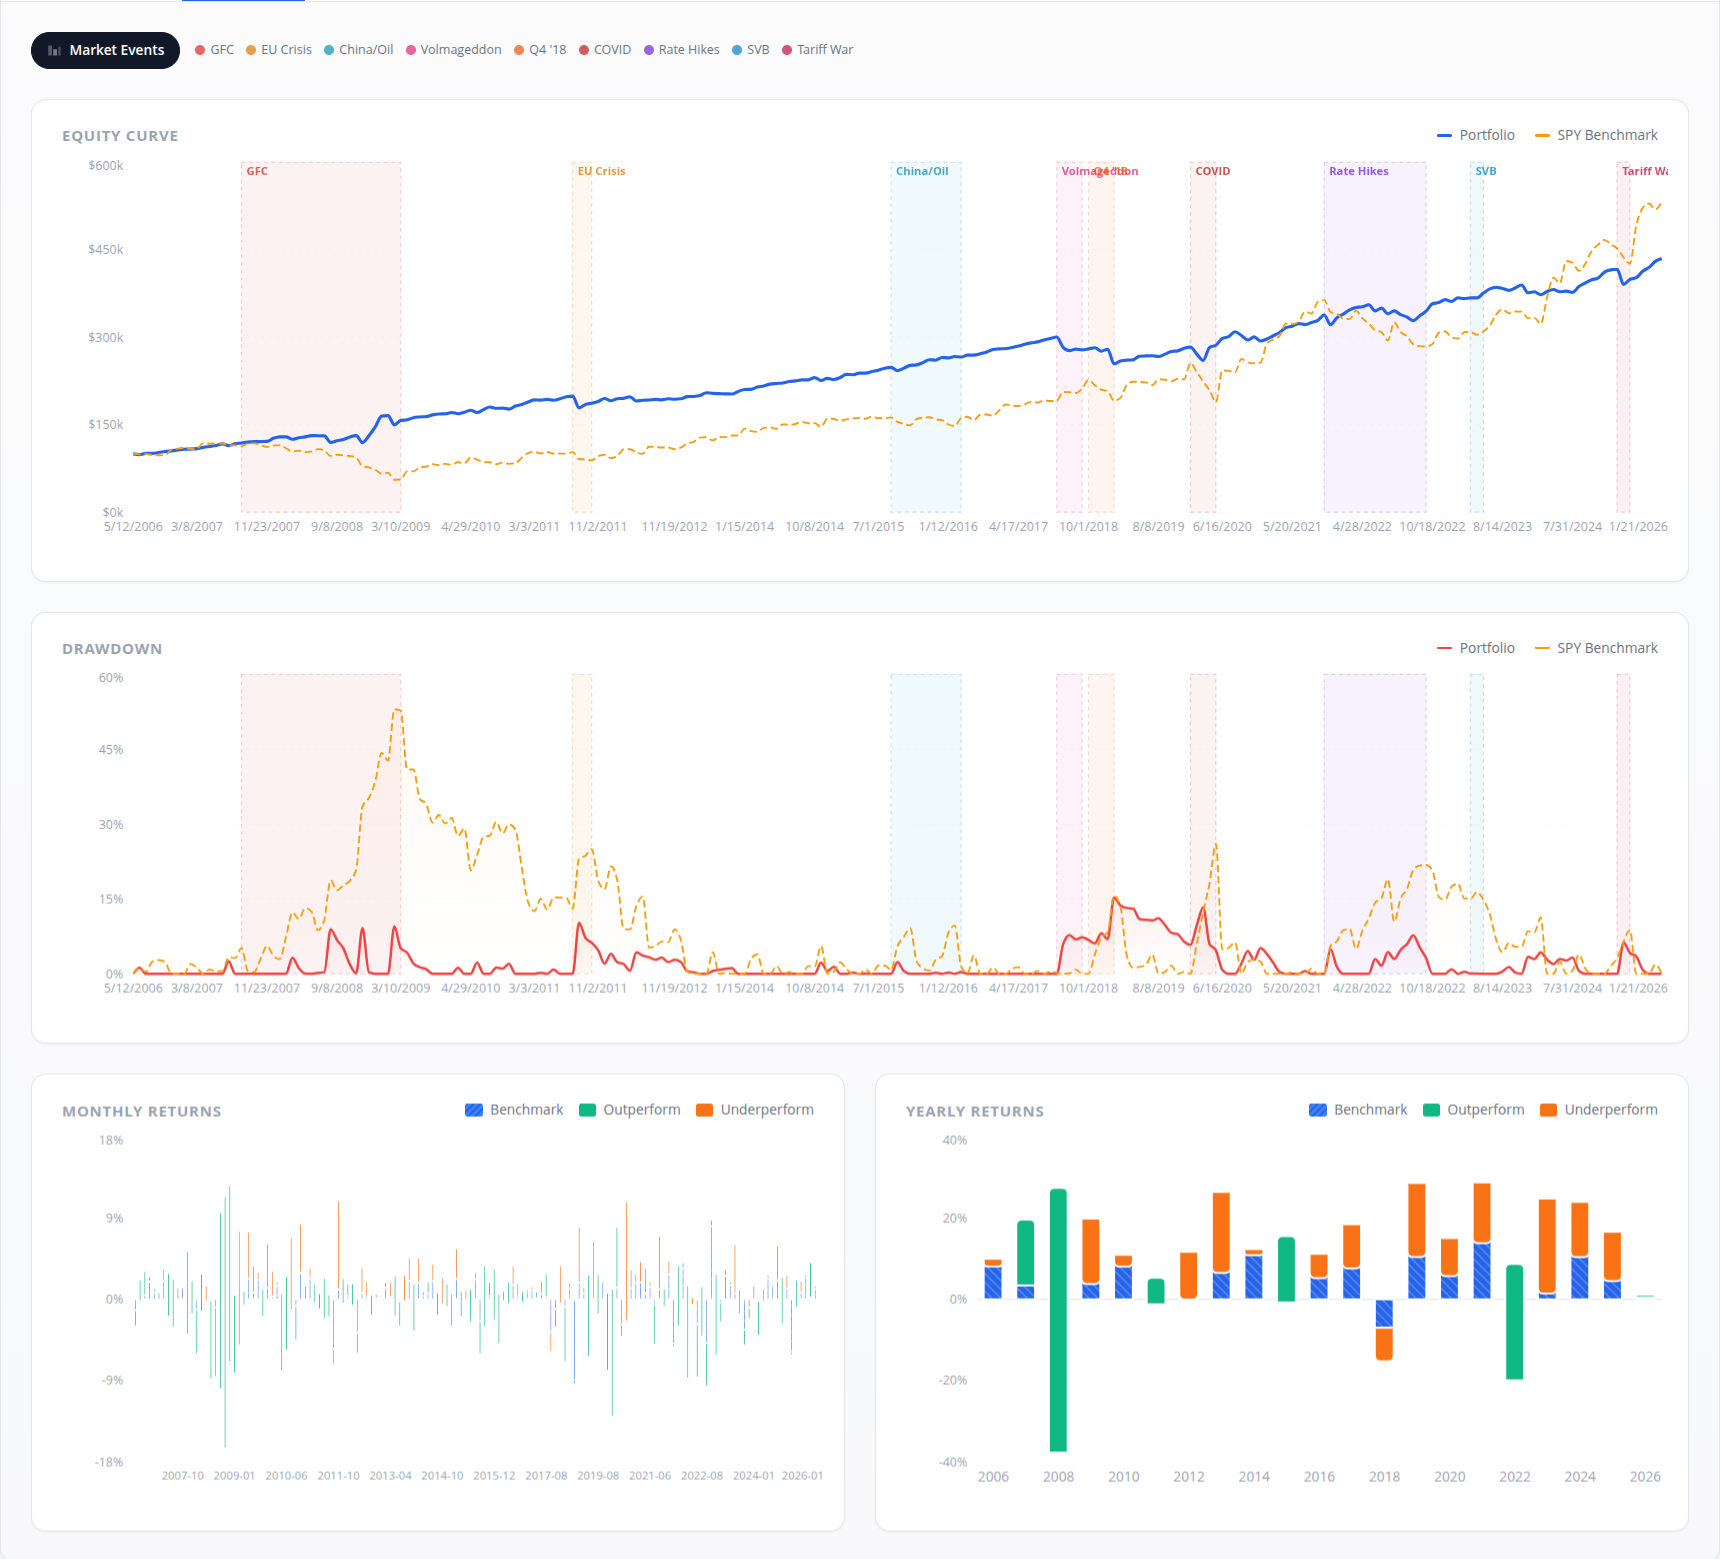The image size is (1720, 1559).
Task: Click the DRAWDOWN heading
Action: [112, 649]
